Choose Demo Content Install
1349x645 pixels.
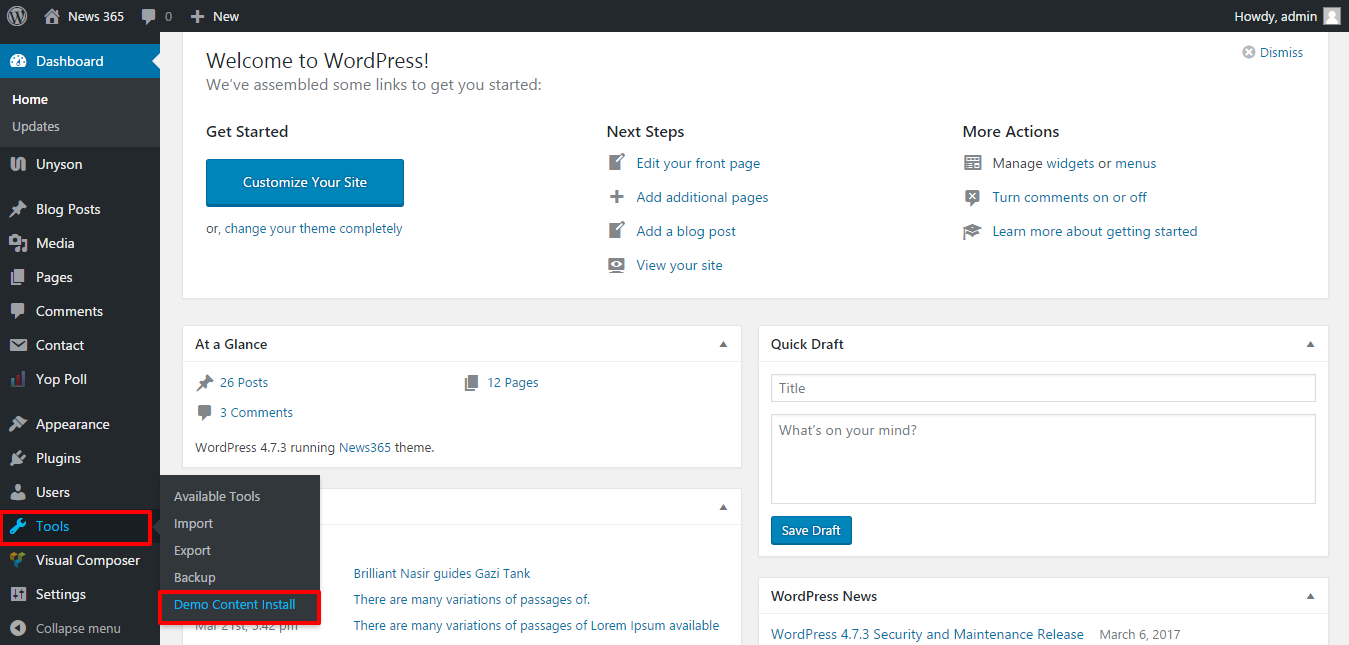coord(235,604)
